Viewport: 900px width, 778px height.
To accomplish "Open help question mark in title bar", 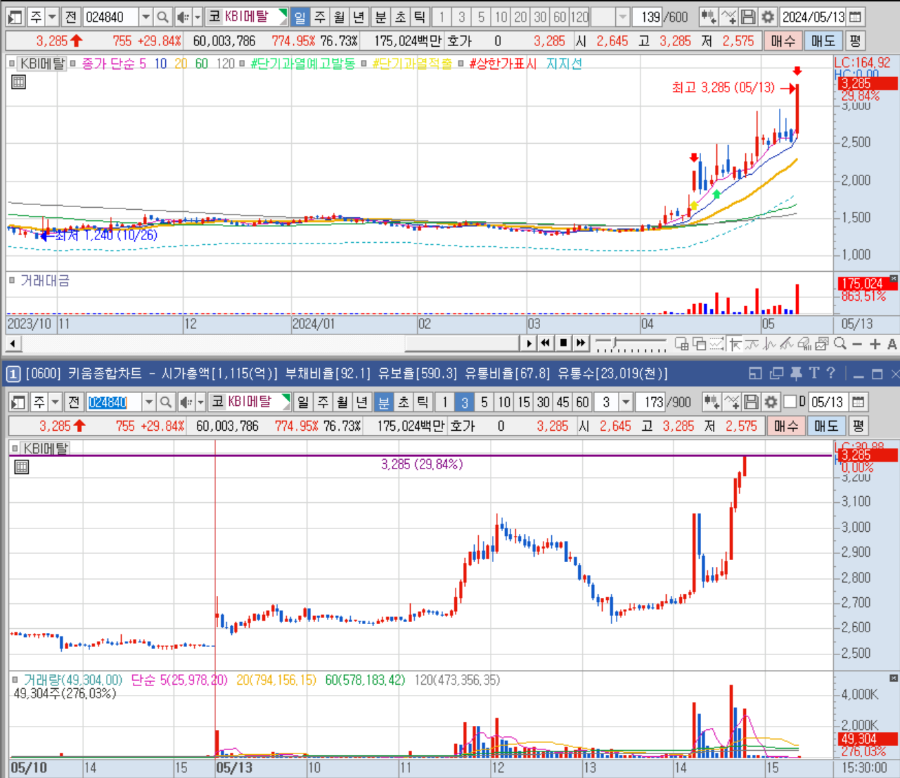I will pyautogui.click(x=831, y=374).
